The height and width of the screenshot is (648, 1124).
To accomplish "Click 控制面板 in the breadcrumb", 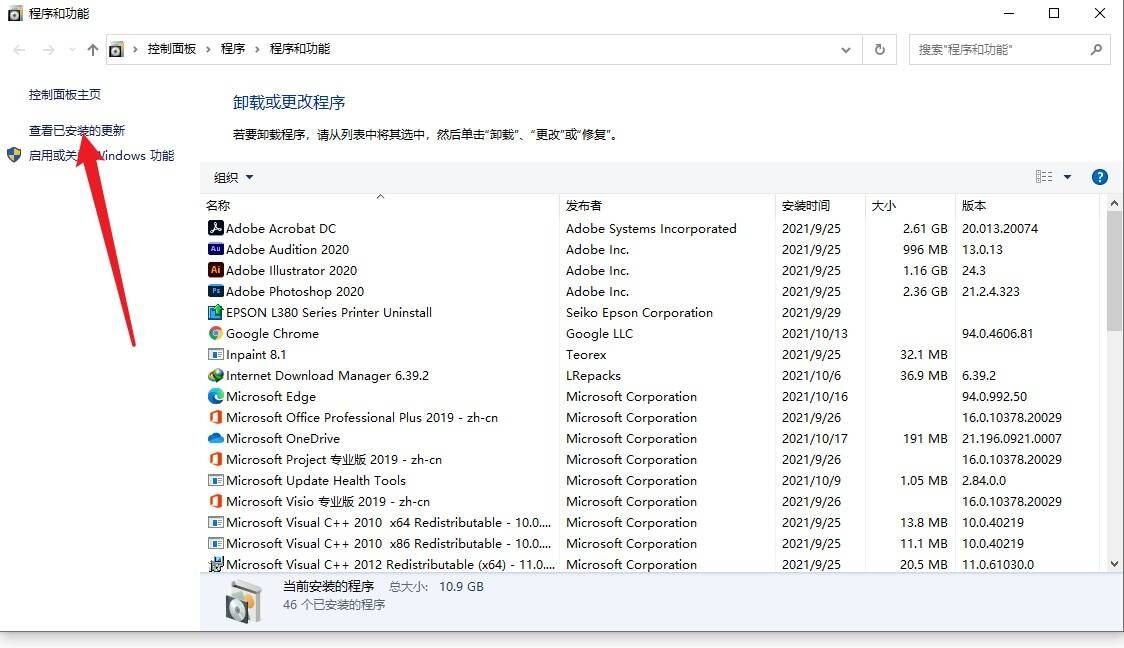I will 171,49.
